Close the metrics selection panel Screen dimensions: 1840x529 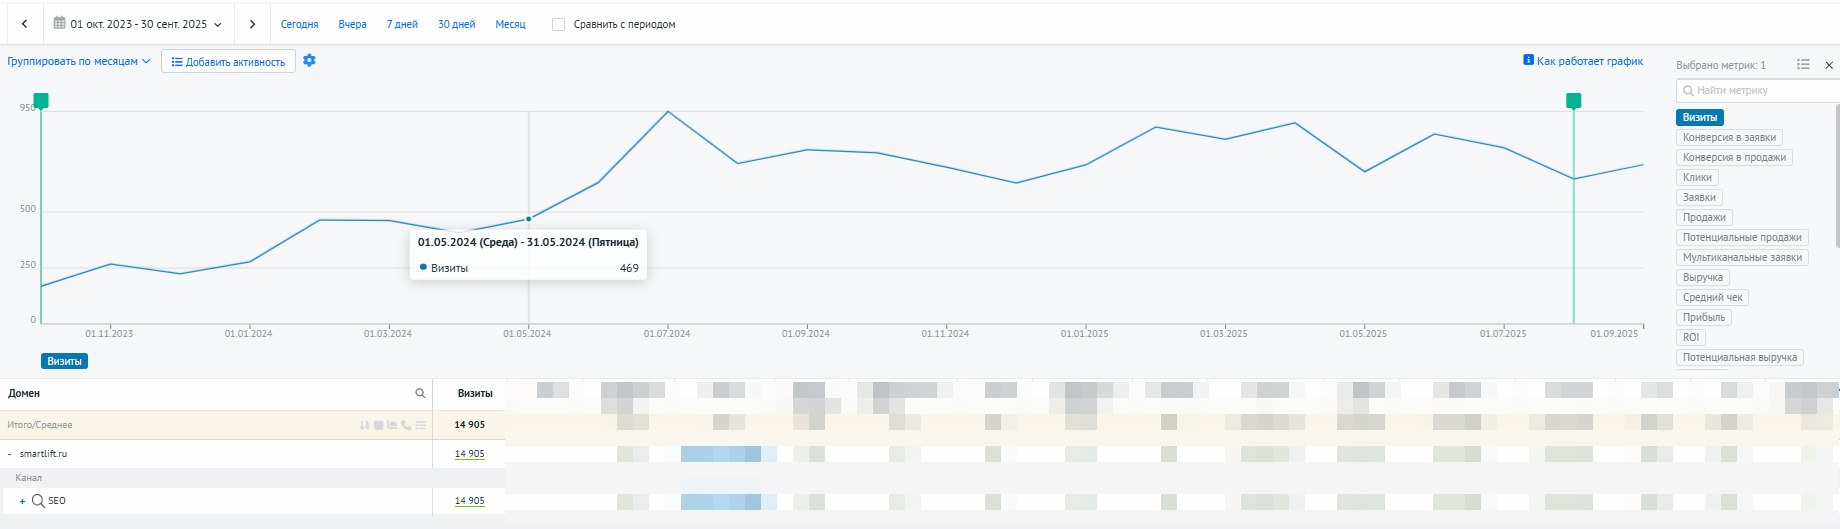[1829, 65]
